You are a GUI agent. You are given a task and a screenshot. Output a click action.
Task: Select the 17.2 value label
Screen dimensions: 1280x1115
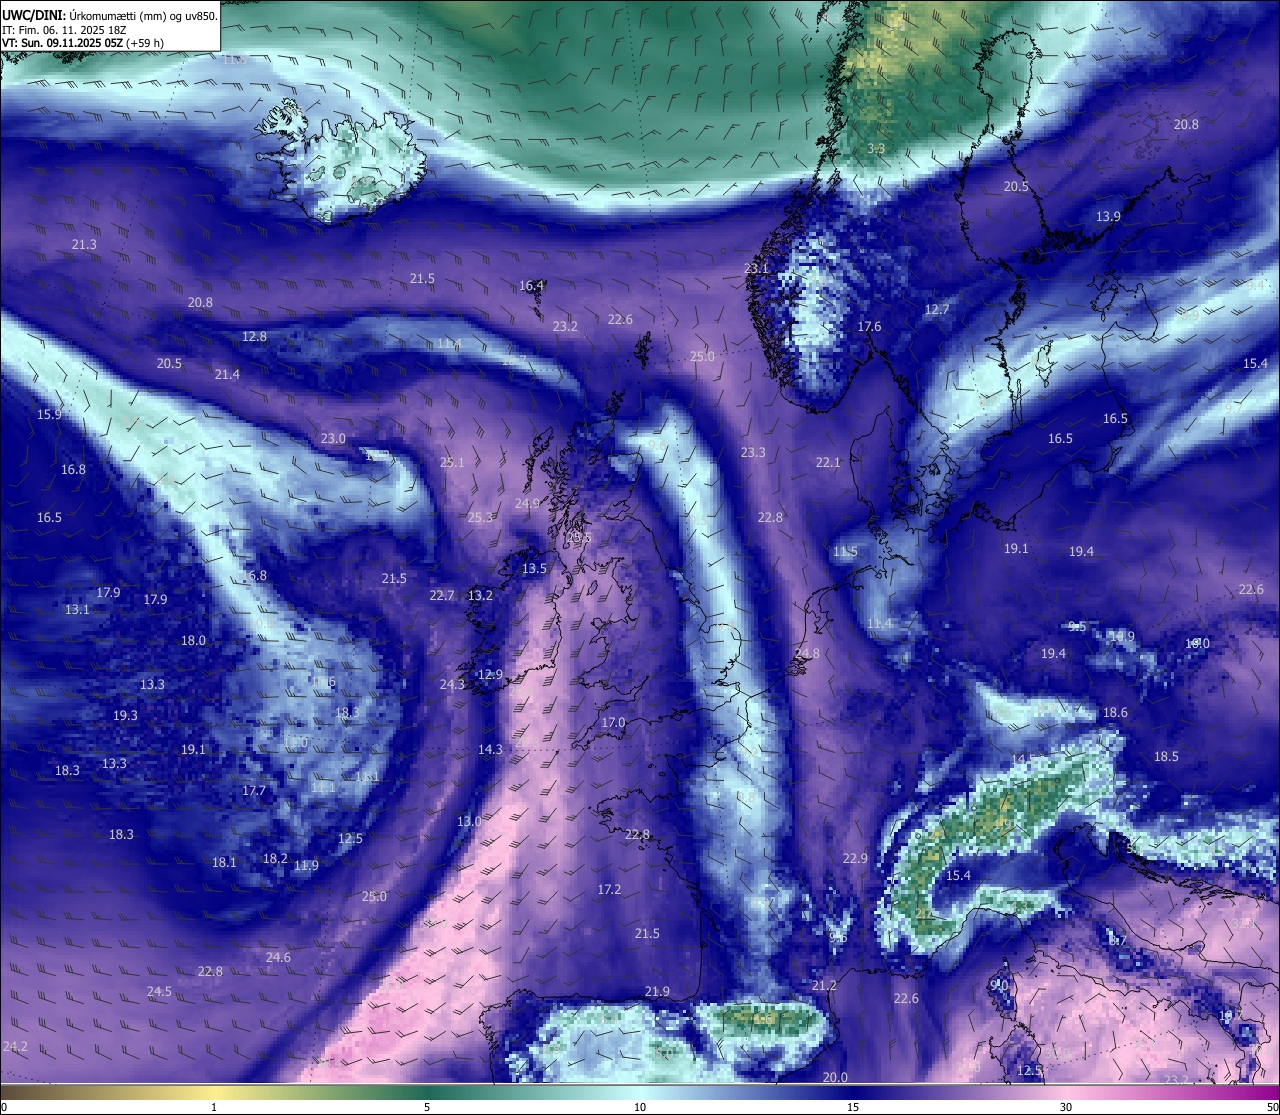pyautogui.click(x=609, y=889)
